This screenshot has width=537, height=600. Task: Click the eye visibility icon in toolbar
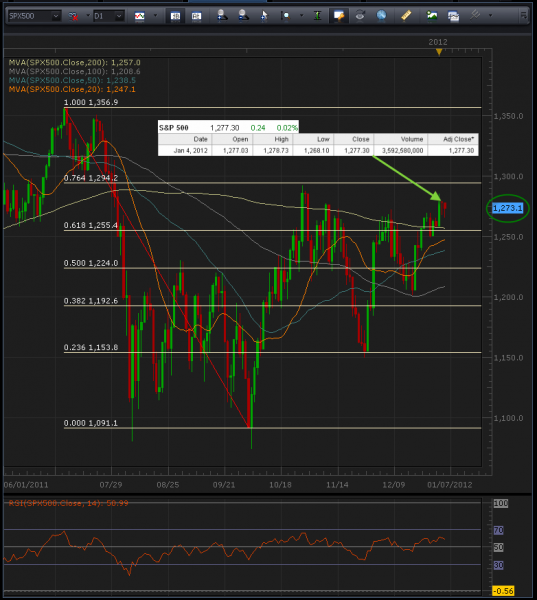point(360,16)
